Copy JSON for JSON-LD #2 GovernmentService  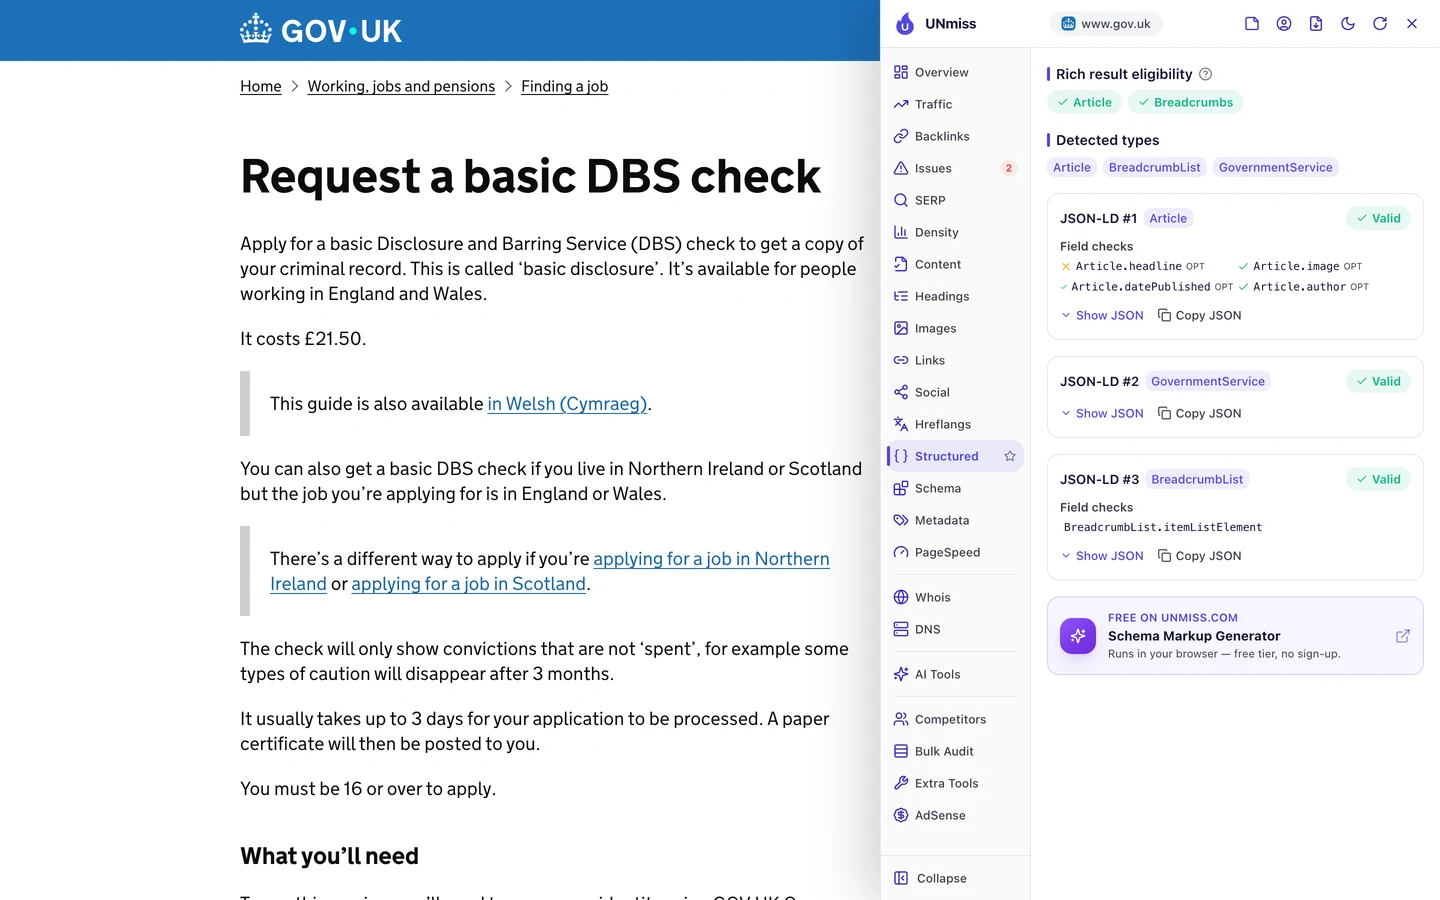[x=1199, y=413]
